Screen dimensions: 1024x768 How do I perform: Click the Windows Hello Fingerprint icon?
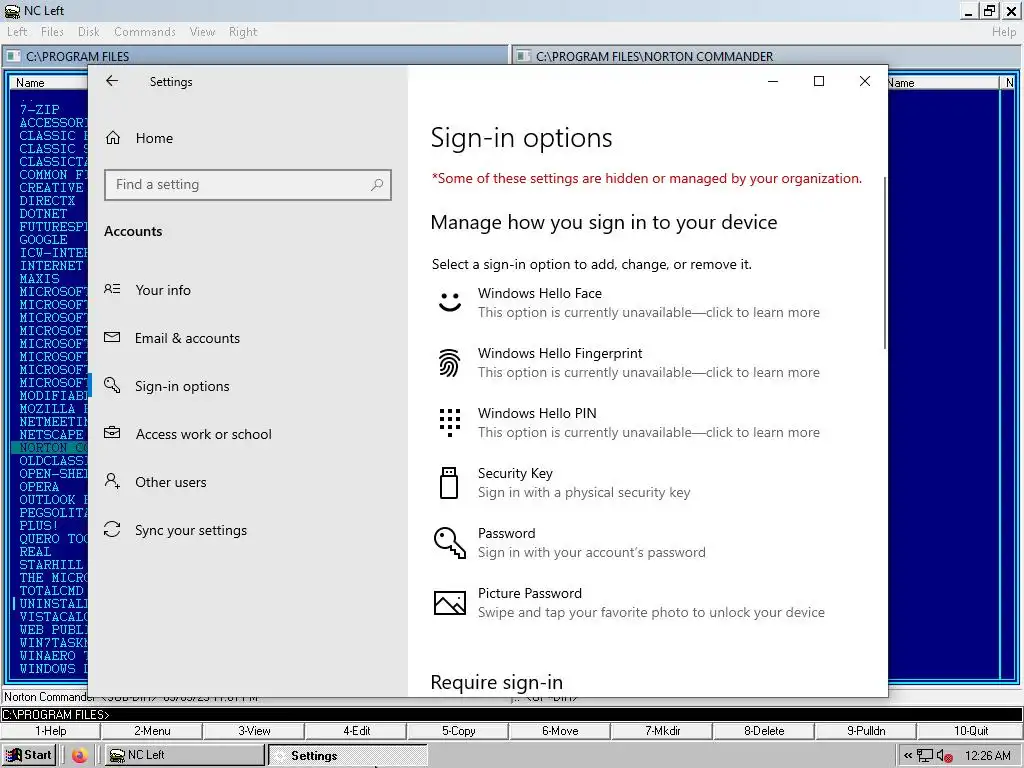[449, 362]
